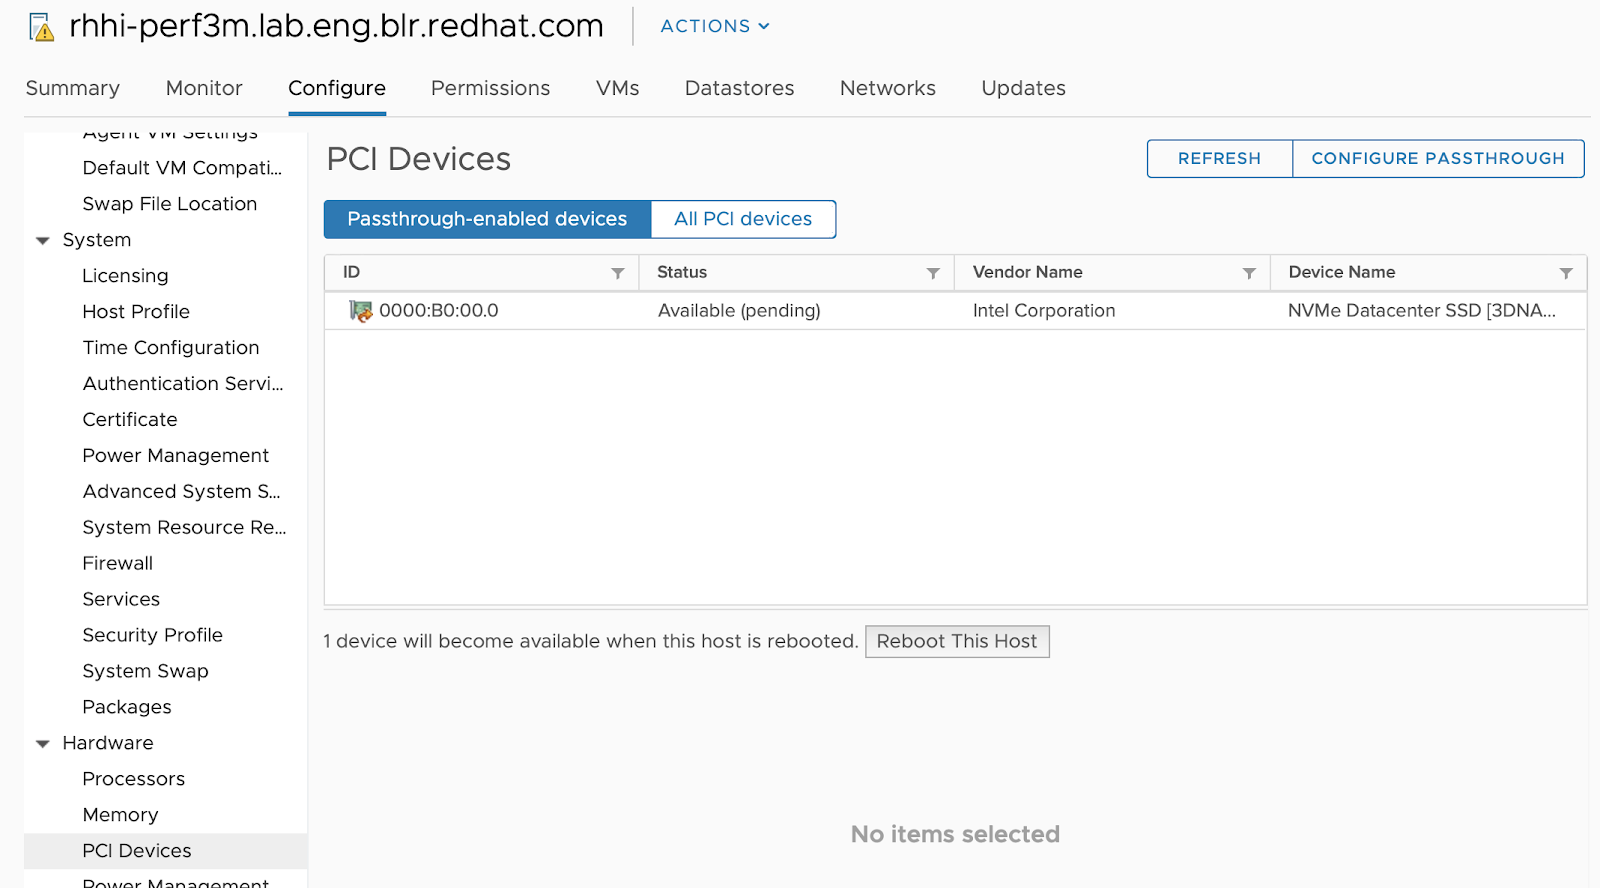1600x888 pixels.
Task: Click the PCI device icon for 0000:B0:00.0
Action: point(360,311)
